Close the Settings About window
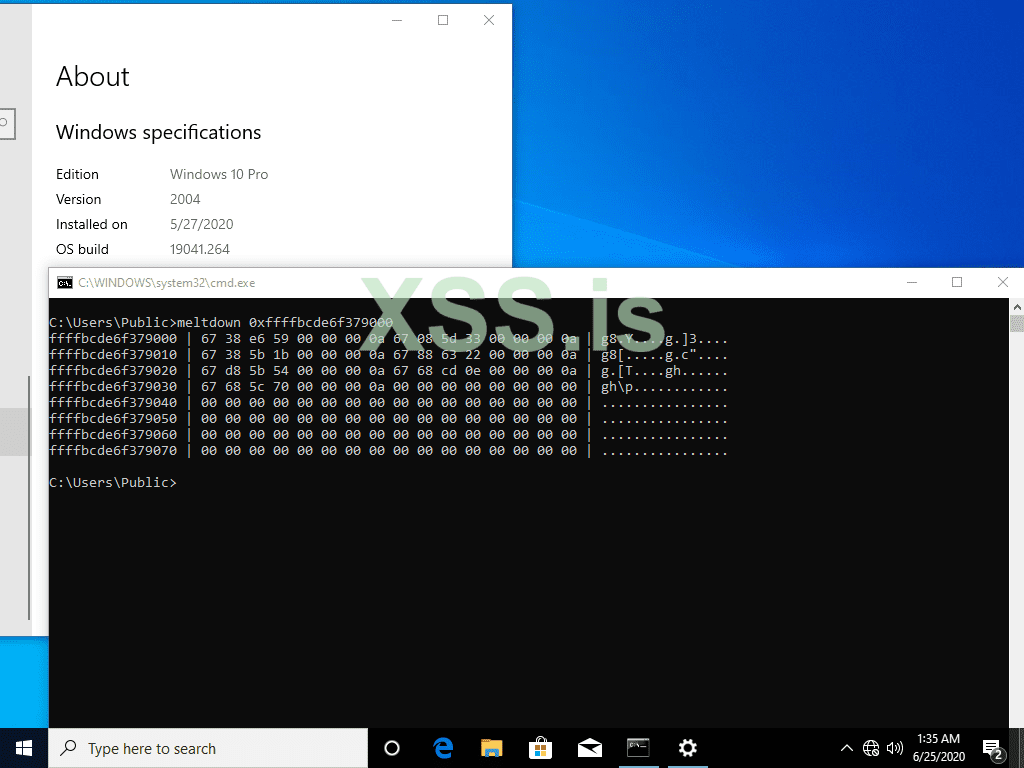Image resolution: width=1024 pixels, height=768 pixels. coord(489,20)
